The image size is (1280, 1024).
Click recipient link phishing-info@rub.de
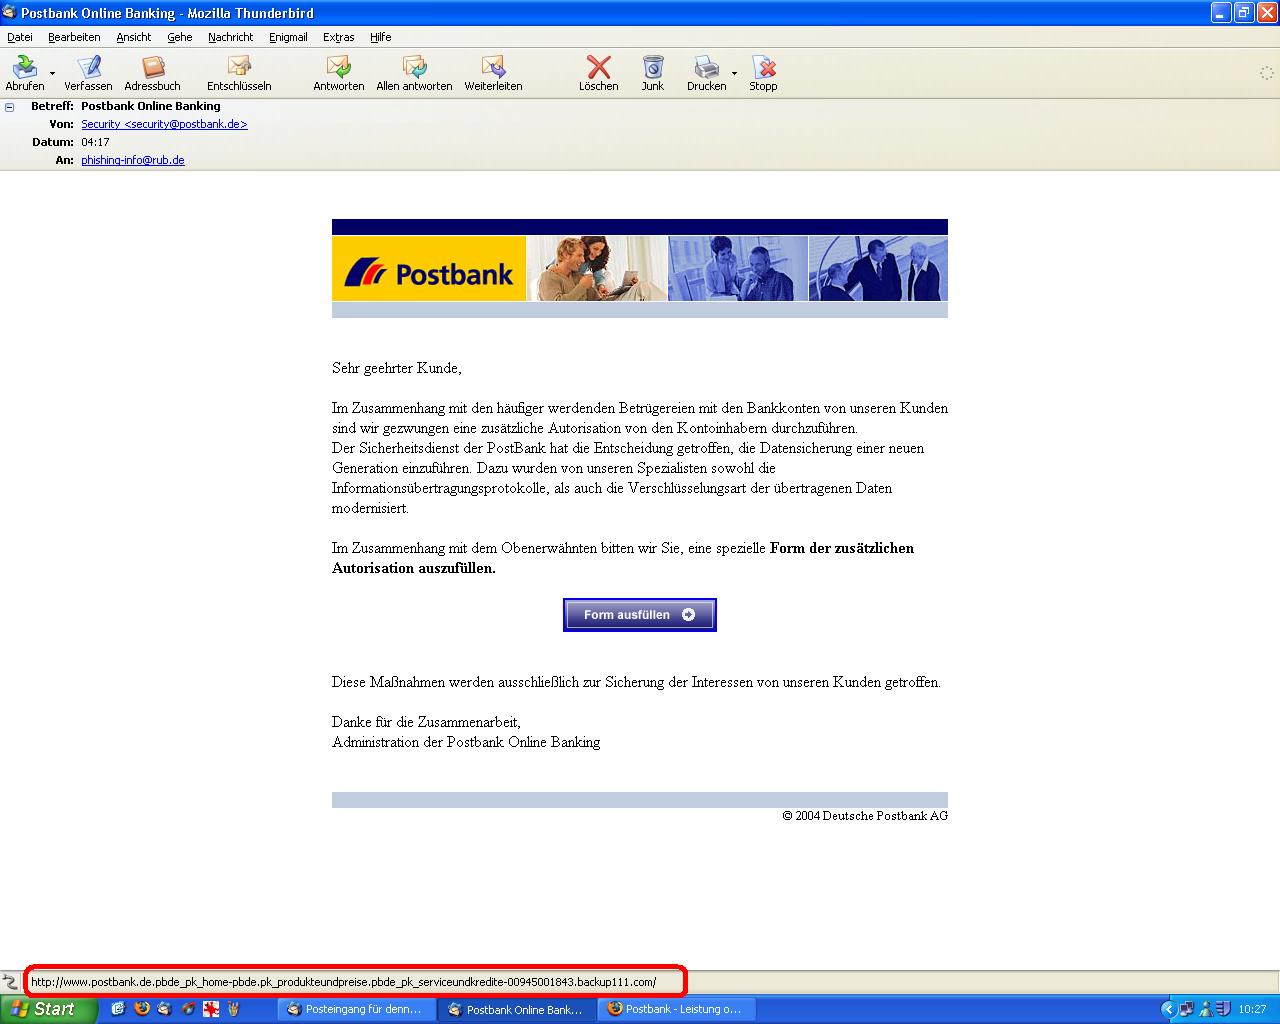pyautogui.click(x=133, y=160)
